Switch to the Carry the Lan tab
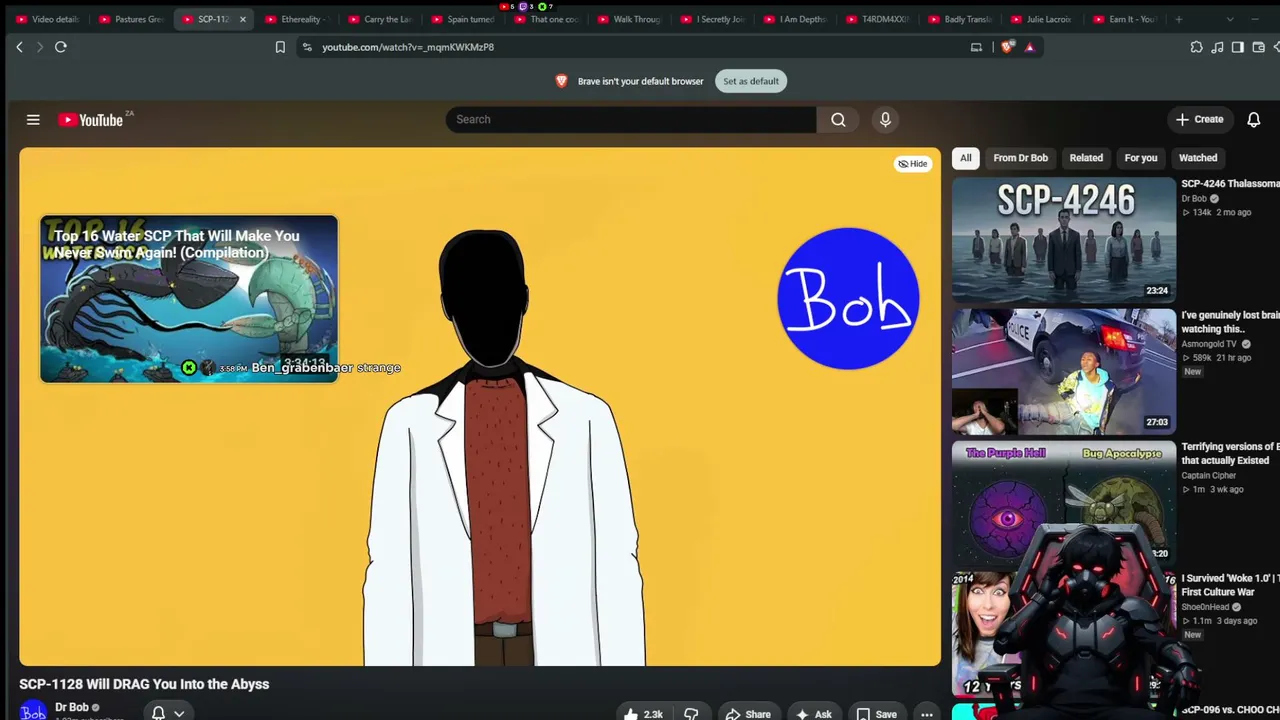This screenshot has height=720, width=1280. pyautogui.click(x=380, y=19)
